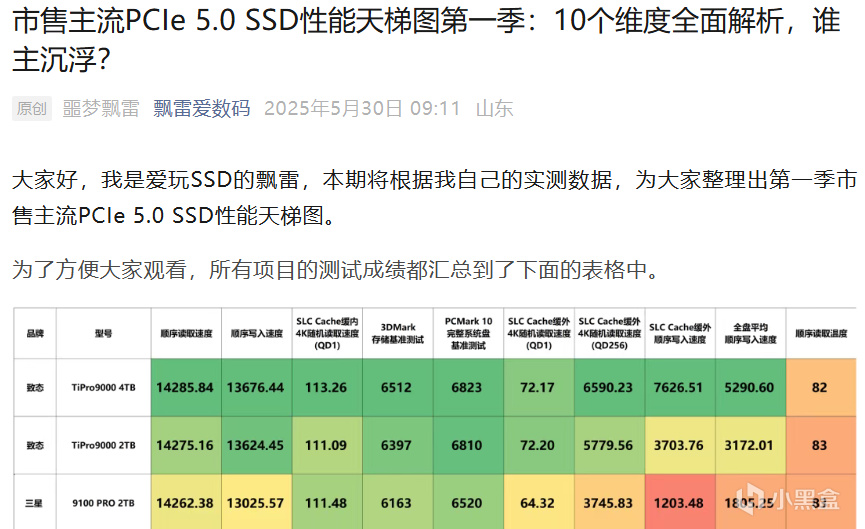Screen dimensions: 865x529
Task: Click the 型号 column header
Action: (x=104, y=333)
